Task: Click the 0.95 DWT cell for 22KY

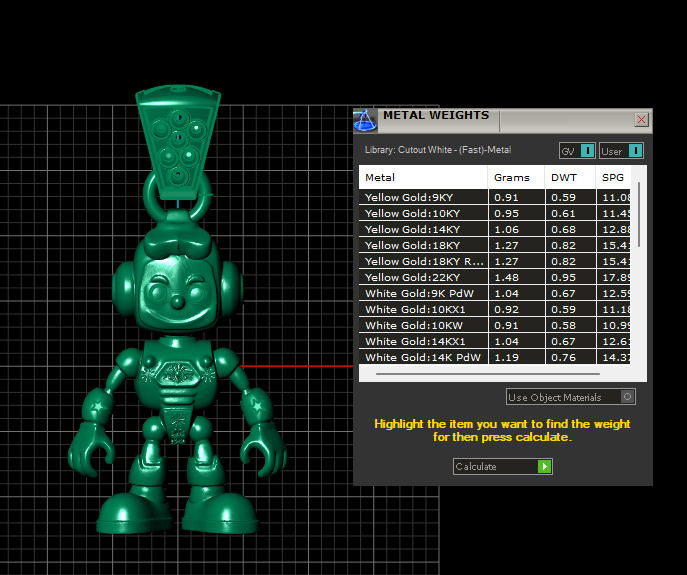Action: point(570,277)
